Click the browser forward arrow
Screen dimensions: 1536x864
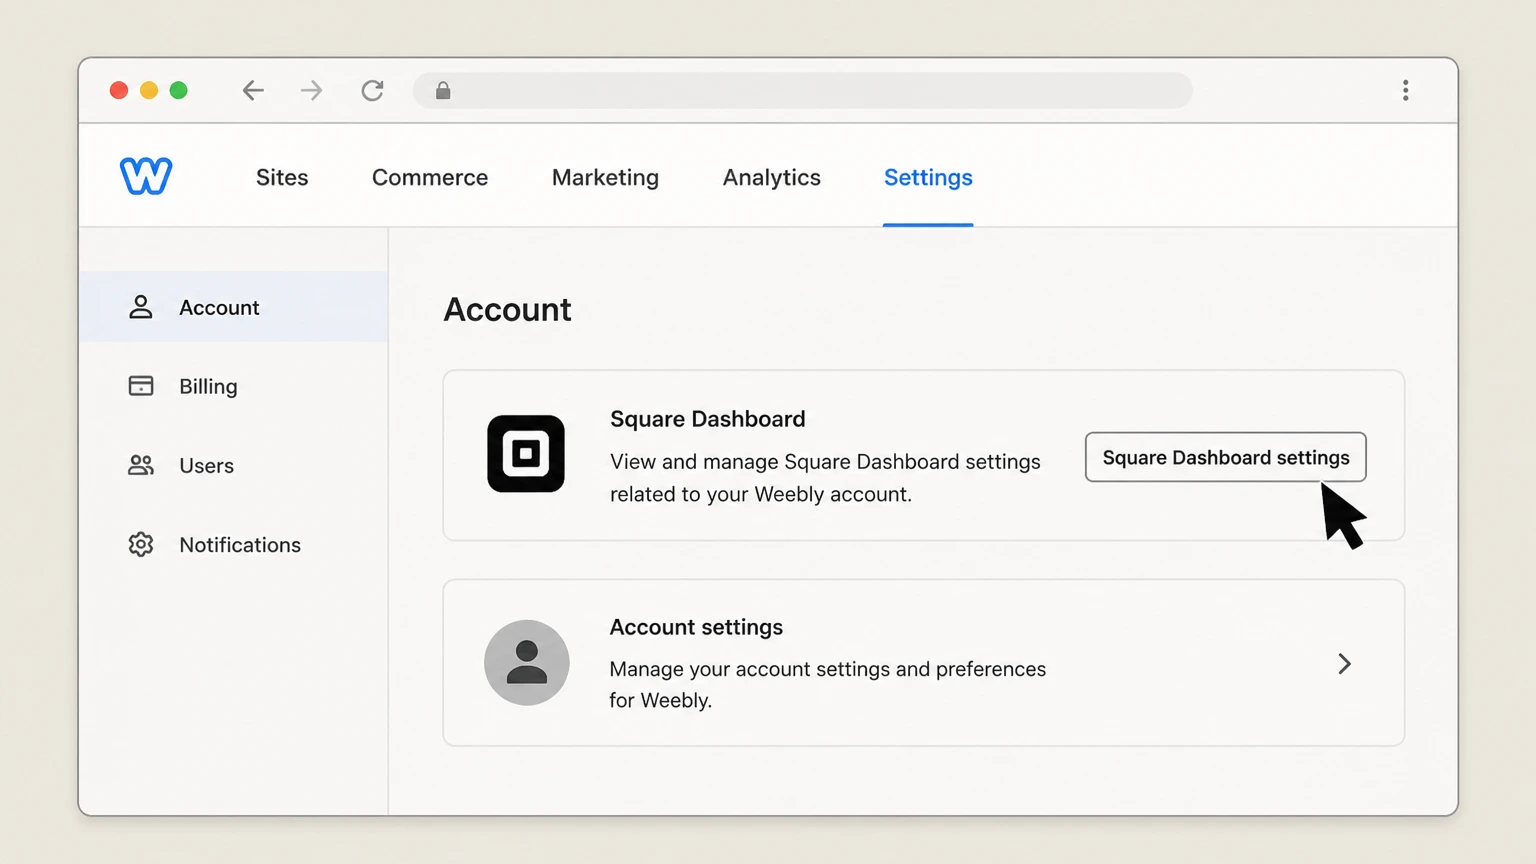(x=312, y=91)
